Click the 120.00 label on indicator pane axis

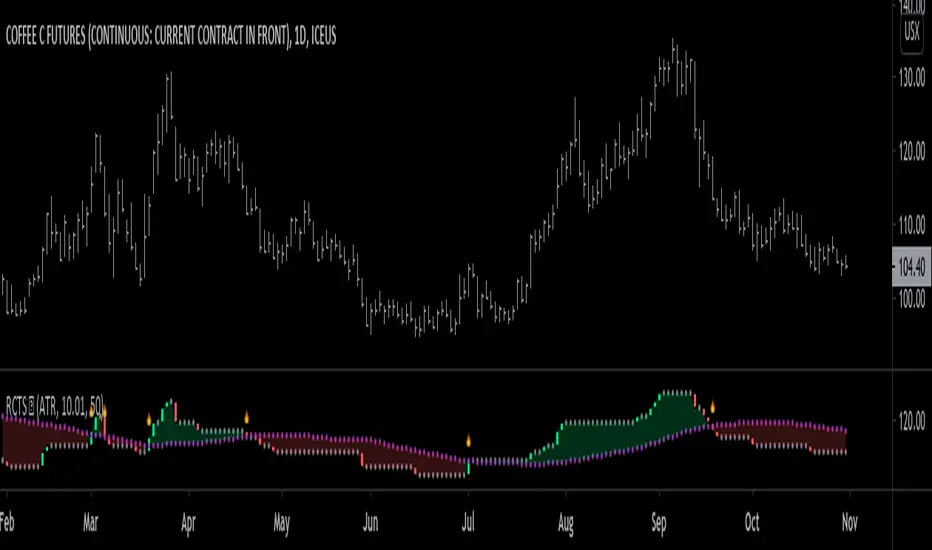coord(910,421)
